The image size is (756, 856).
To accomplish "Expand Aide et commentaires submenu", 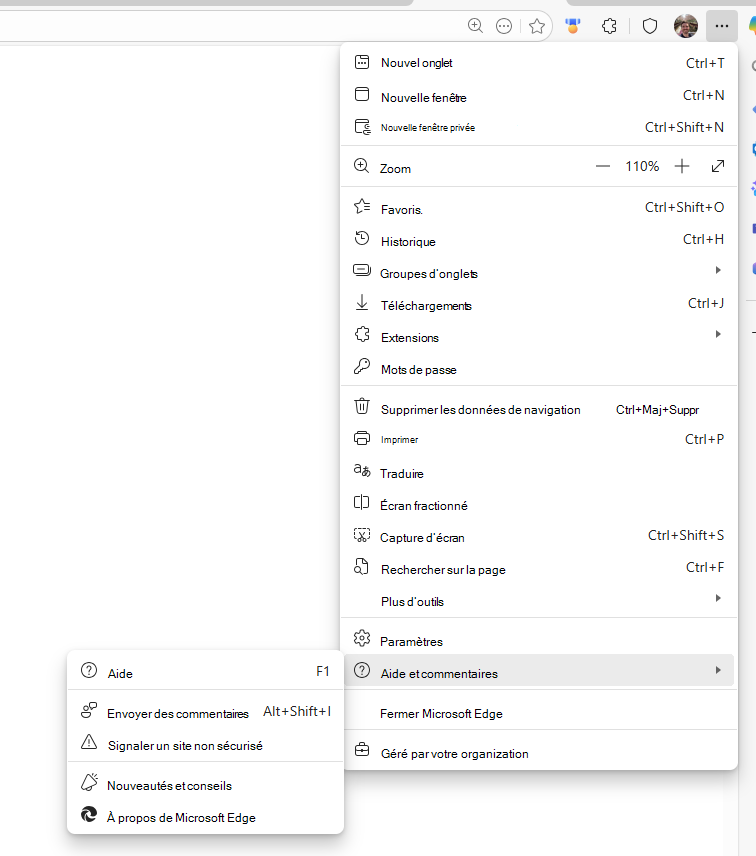I will pyautogui.click(x=539, y=671).
